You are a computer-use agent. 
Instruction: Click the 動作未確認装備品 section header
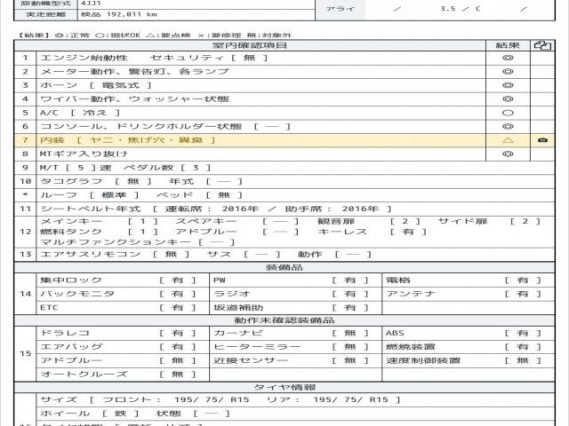click(284, 320)
